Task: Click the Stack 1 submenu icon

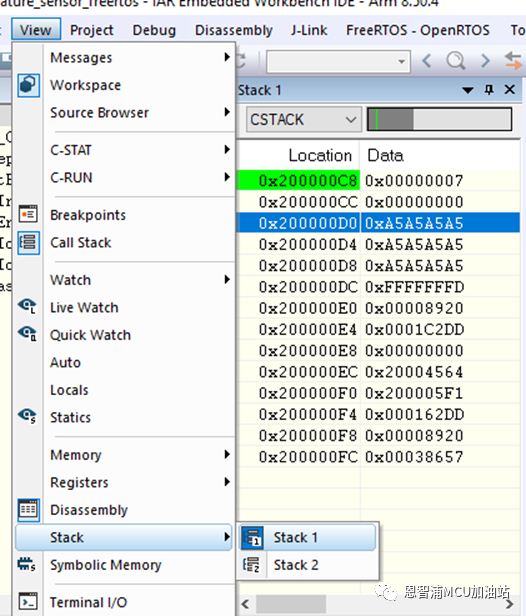Action: click(252, 537)
